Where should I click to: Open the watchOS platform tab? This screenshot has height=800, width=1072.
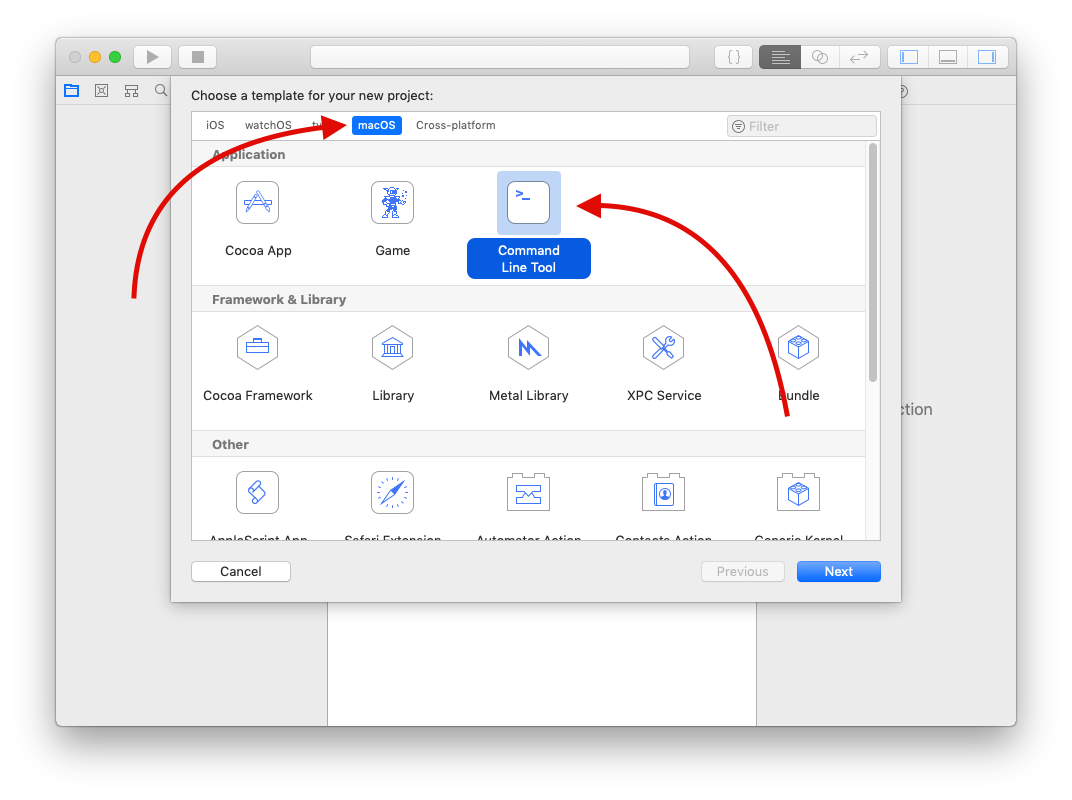pos(268,125)
